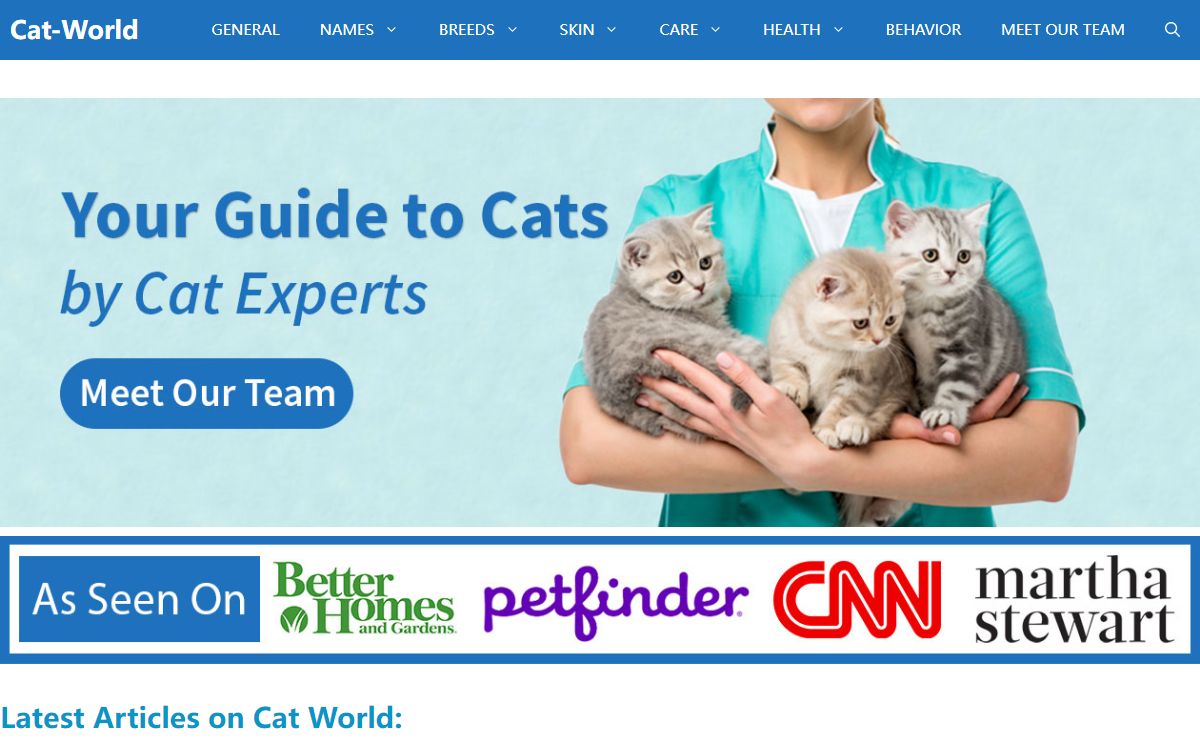
Task: Expand the Care dropdown chevron
Action: pyautogui.click(x=715, y=30)
